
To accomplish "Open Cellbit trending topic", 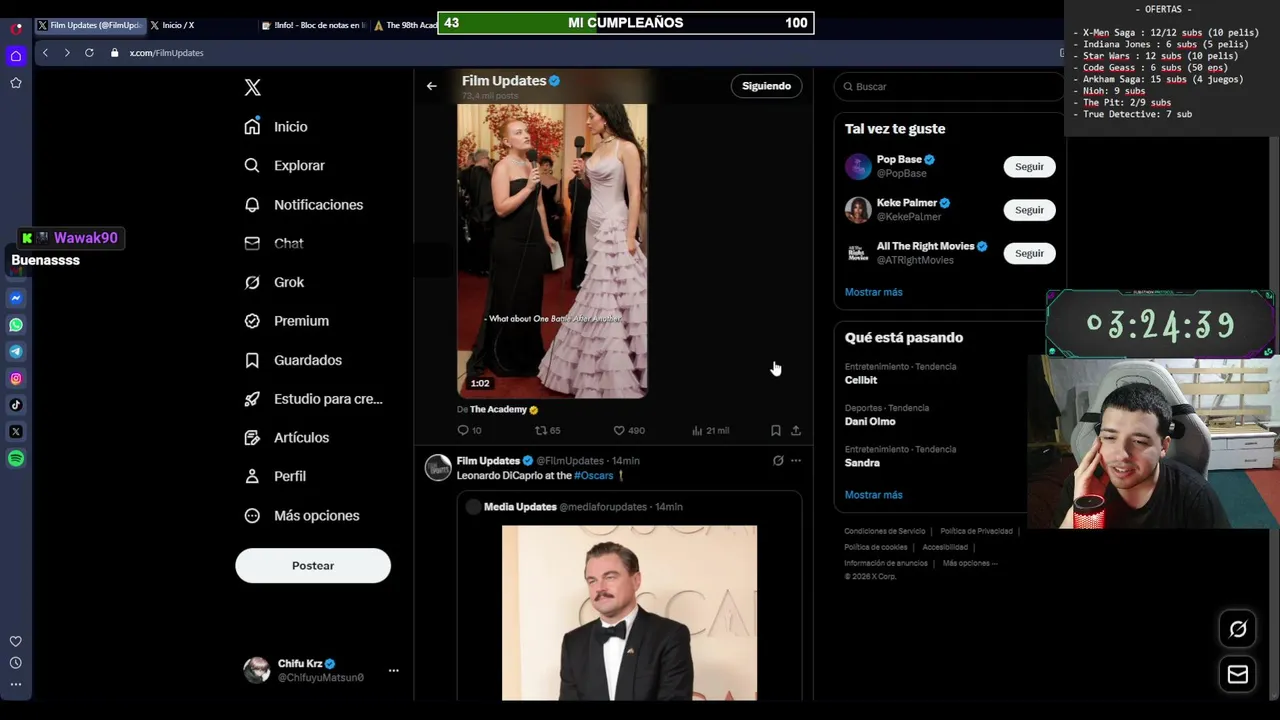I will tap(861, 380).
